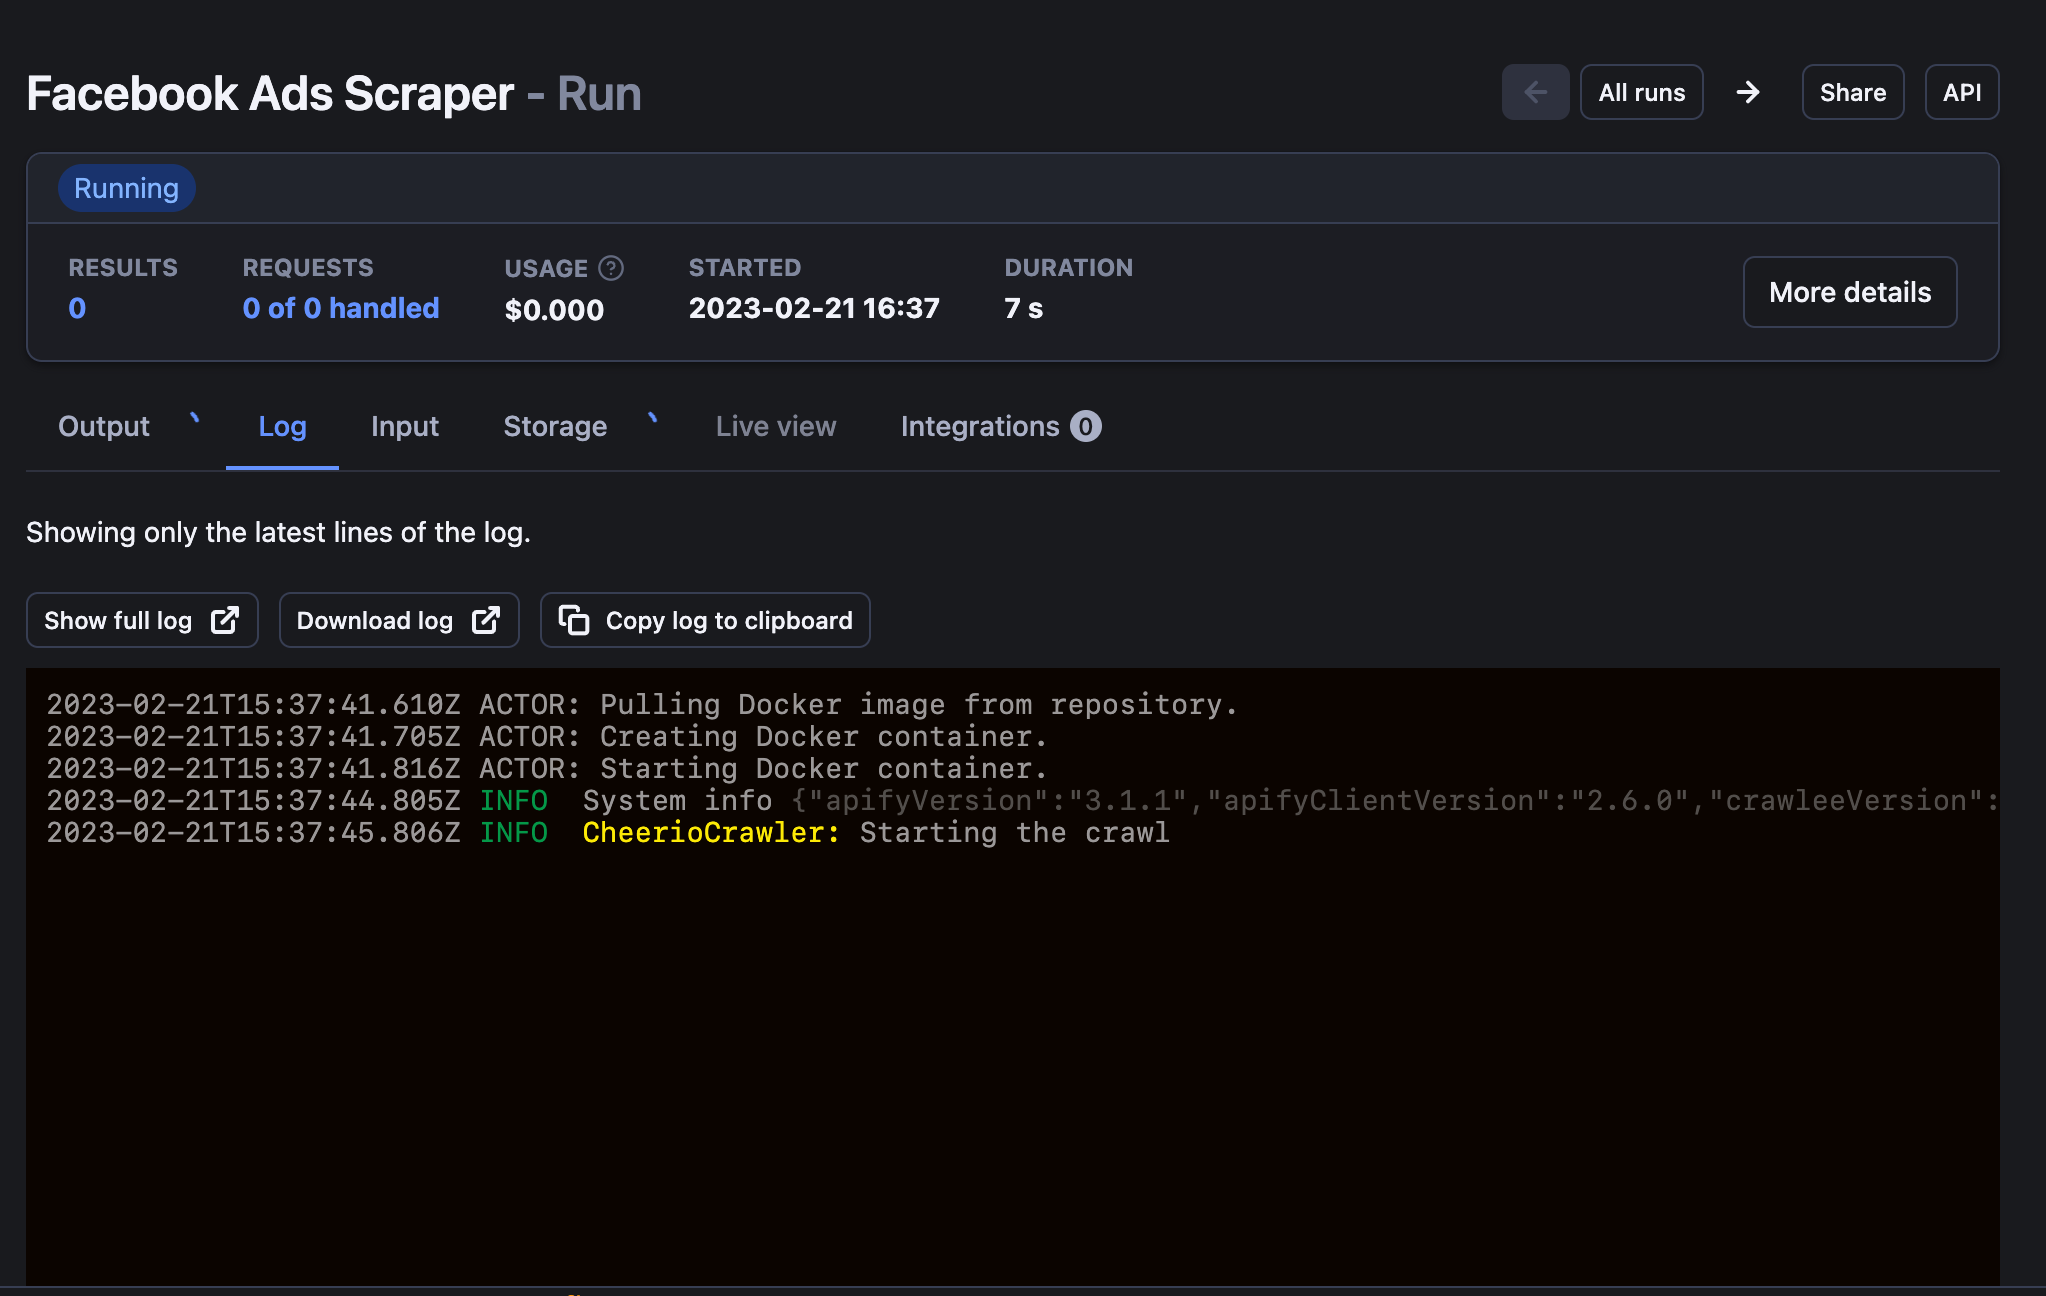Open the API button
The width and height of the screenshot is (2046, 1296).
pos(1961,92)
